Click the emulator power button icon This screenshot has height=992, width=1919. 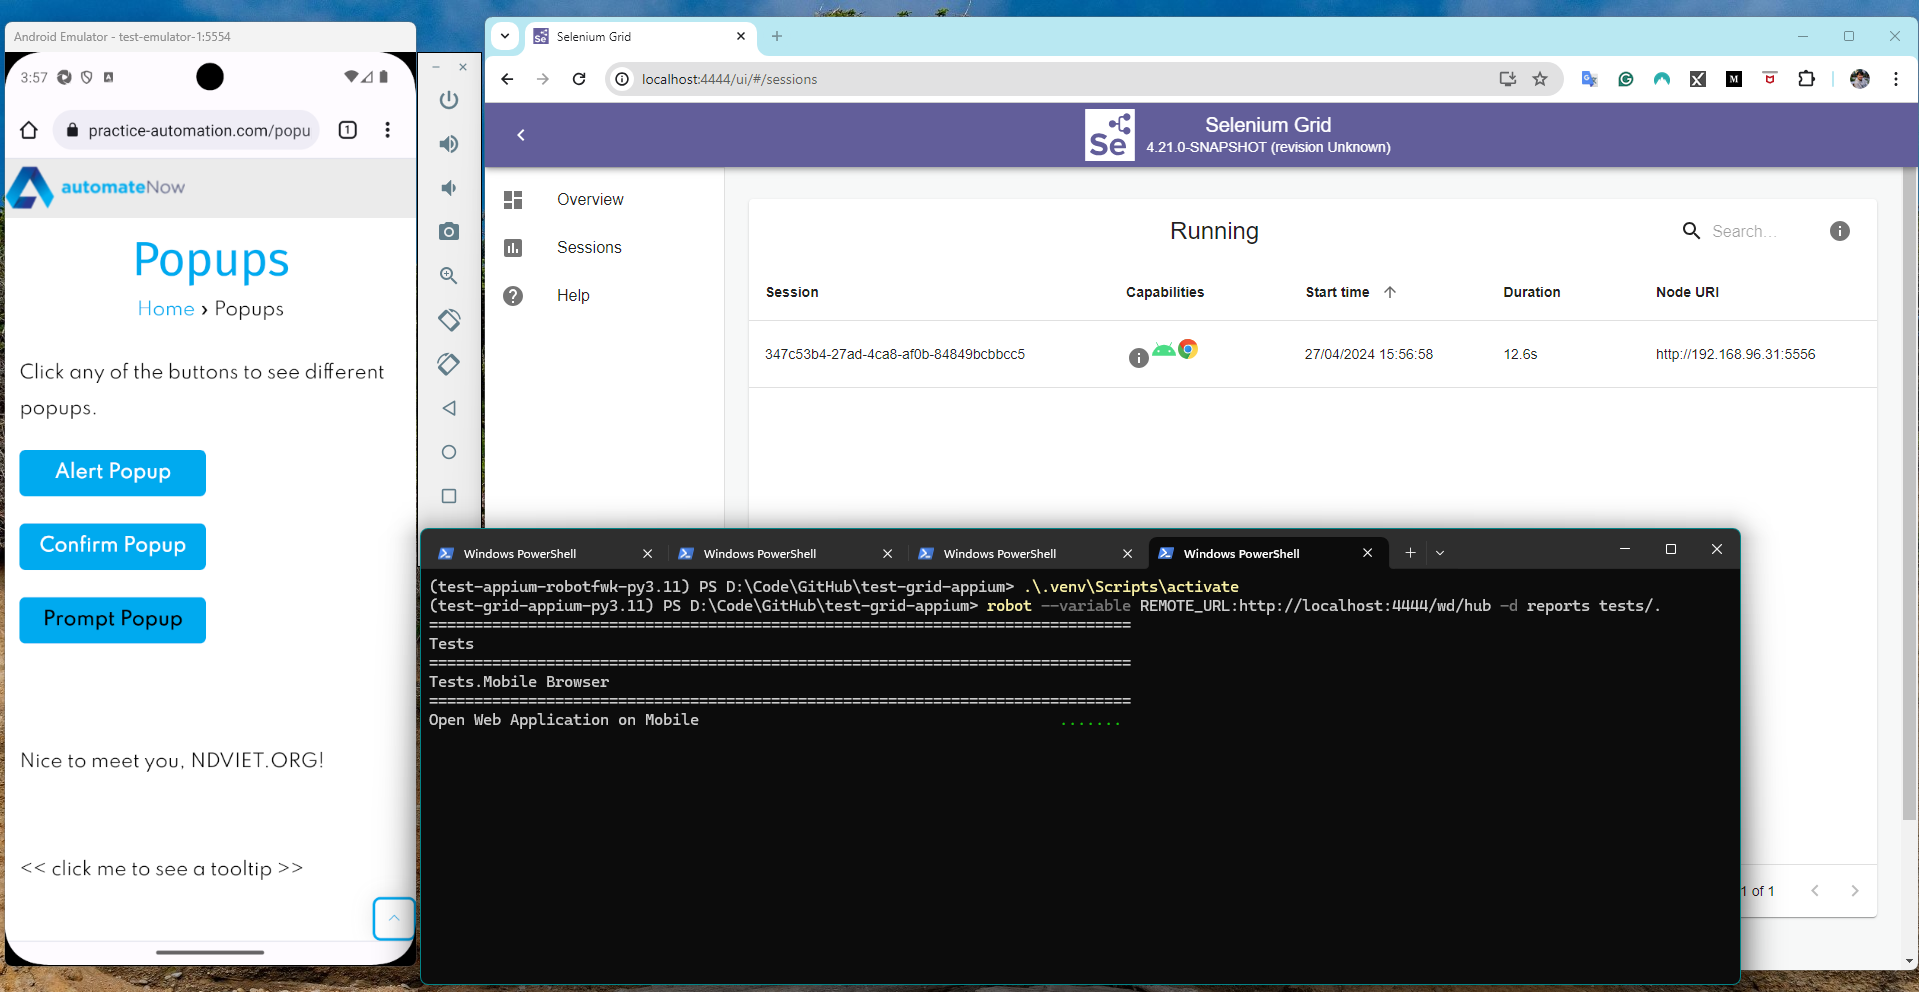pyautogui.click(x=449, y=100)
